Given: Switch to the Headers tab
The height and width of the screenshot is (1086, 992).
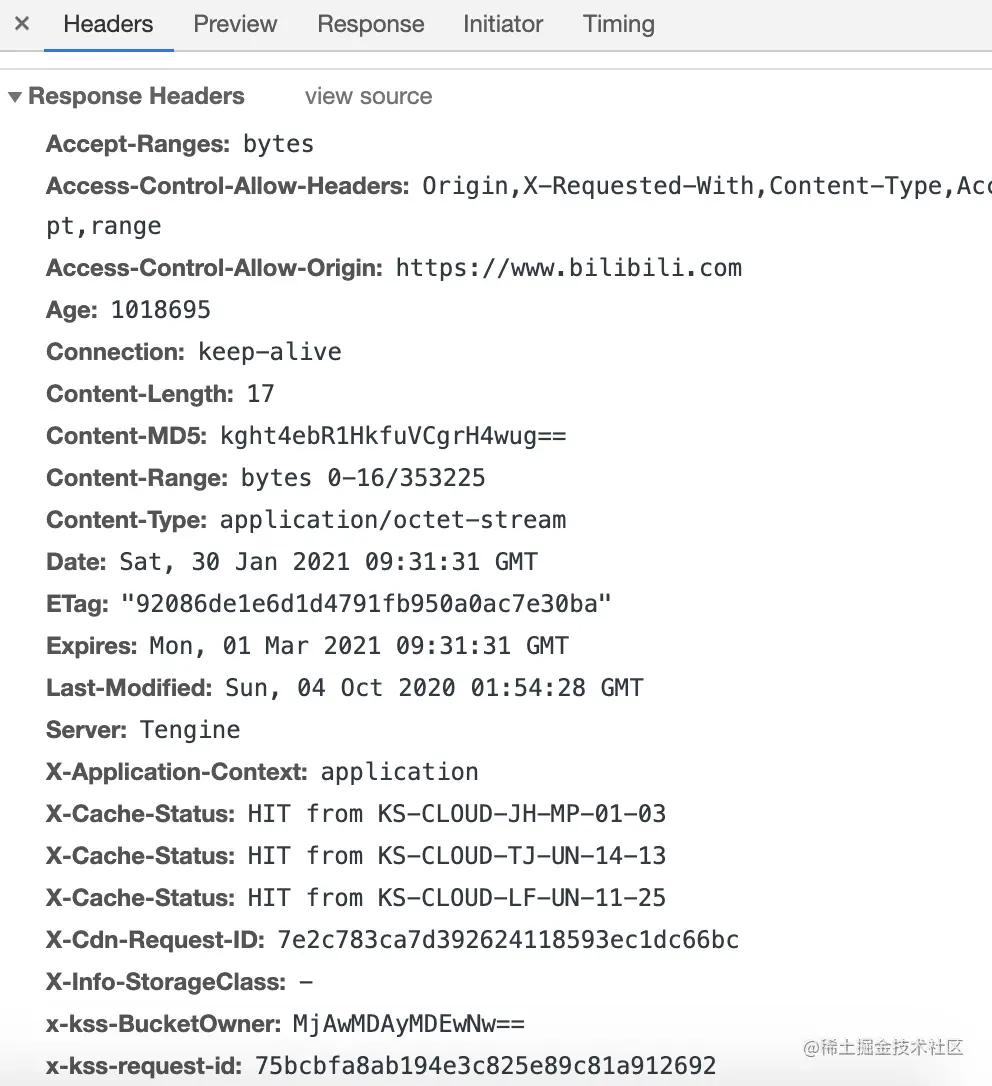Looking at the screenshot, I should click(x=108, y=24).
